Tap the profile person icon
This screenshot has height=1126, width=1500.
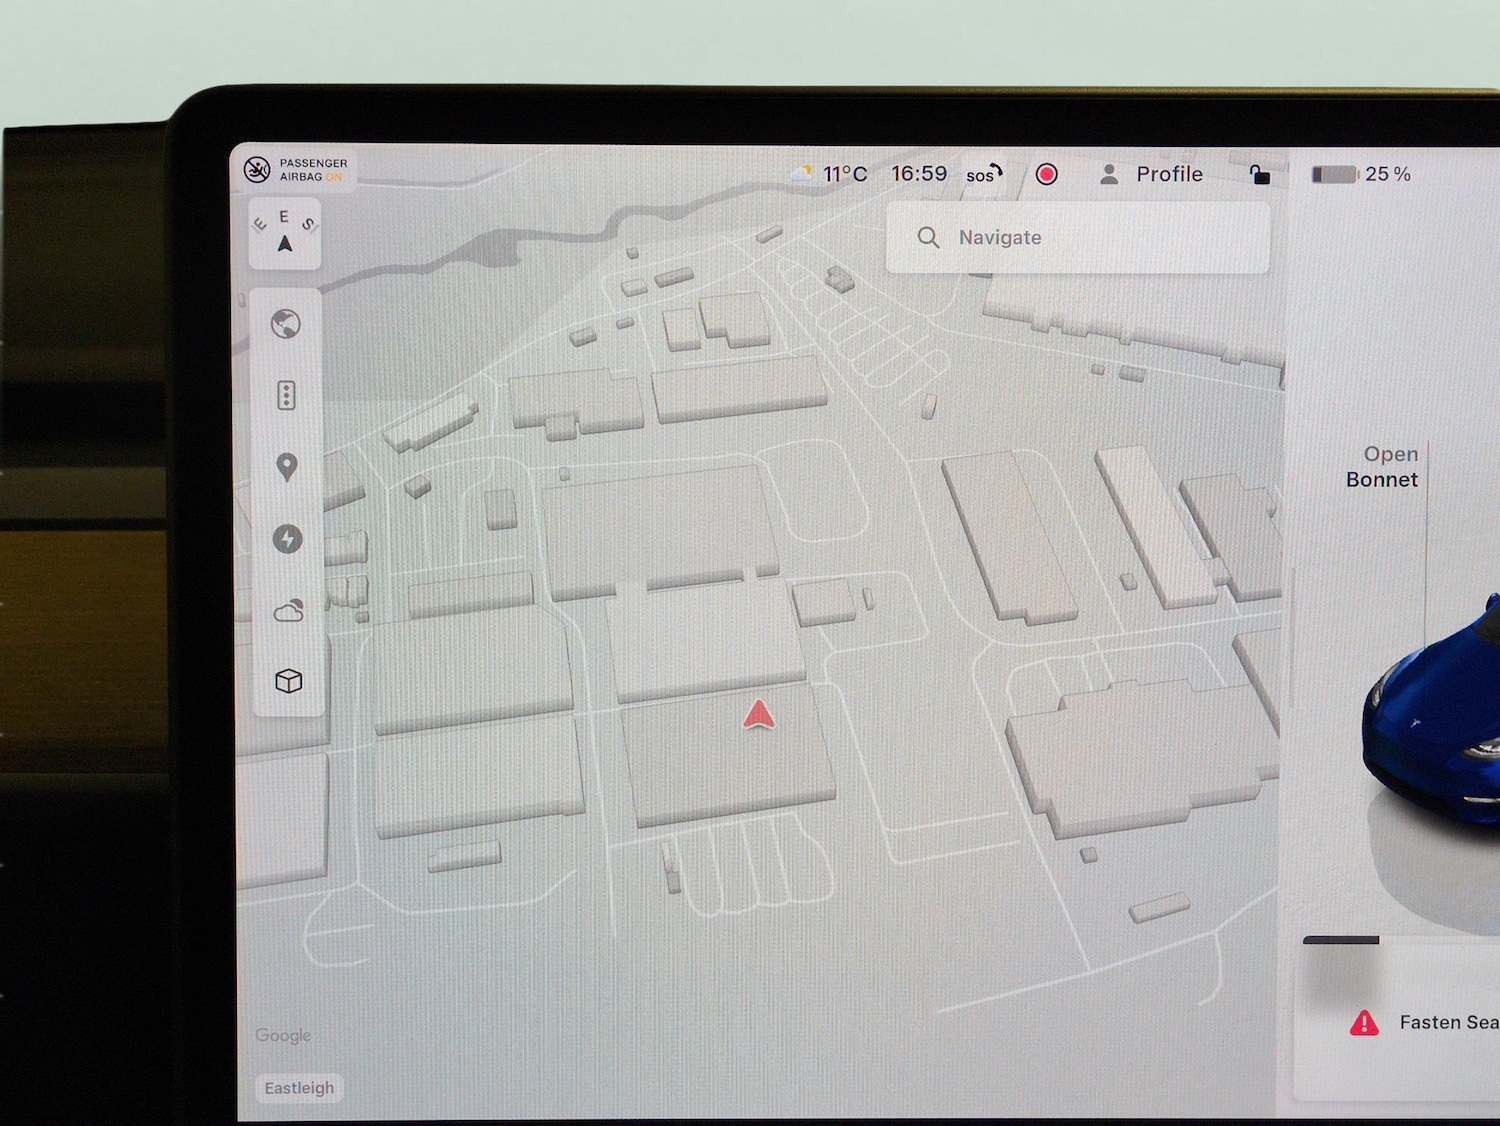[1108, 175]
